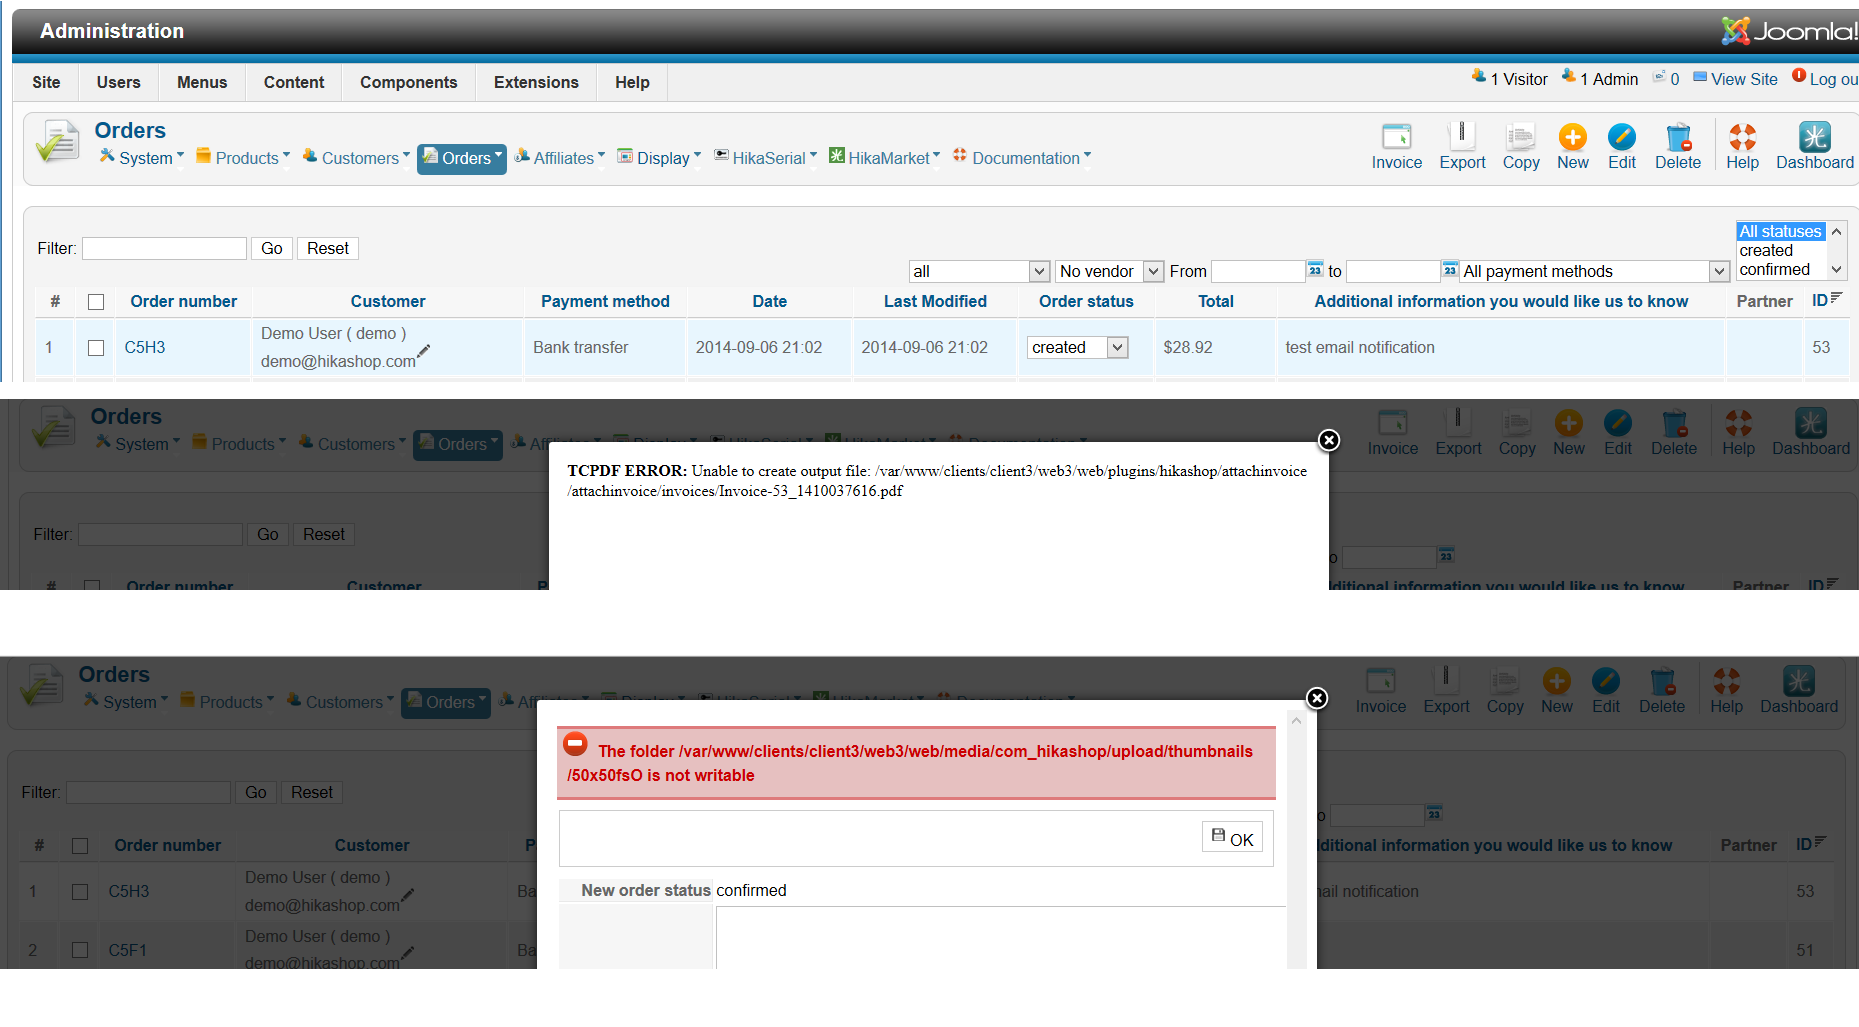Open the Dashboard icon on the undimmed toolbar
Viewport: 1859px width, 1027px height.
tap(1814, 137)
